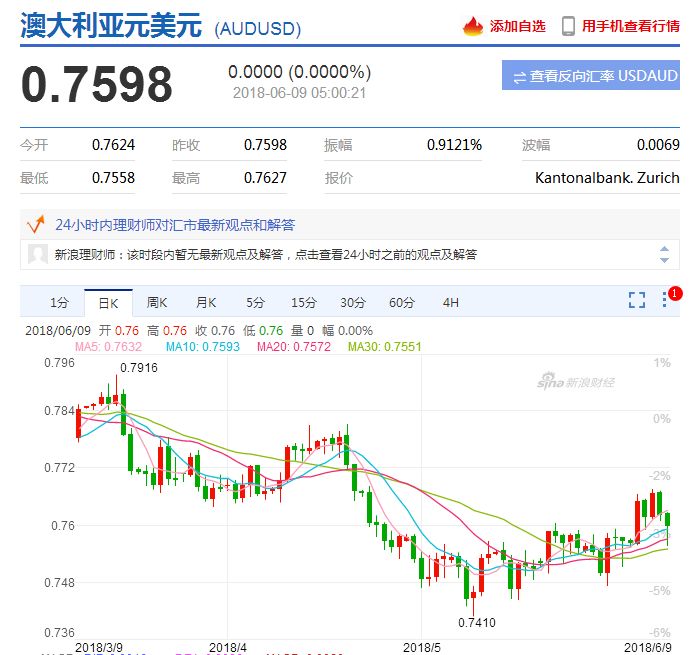
Task: Switch to the 4H chart tab
Action: pos(450,303)
